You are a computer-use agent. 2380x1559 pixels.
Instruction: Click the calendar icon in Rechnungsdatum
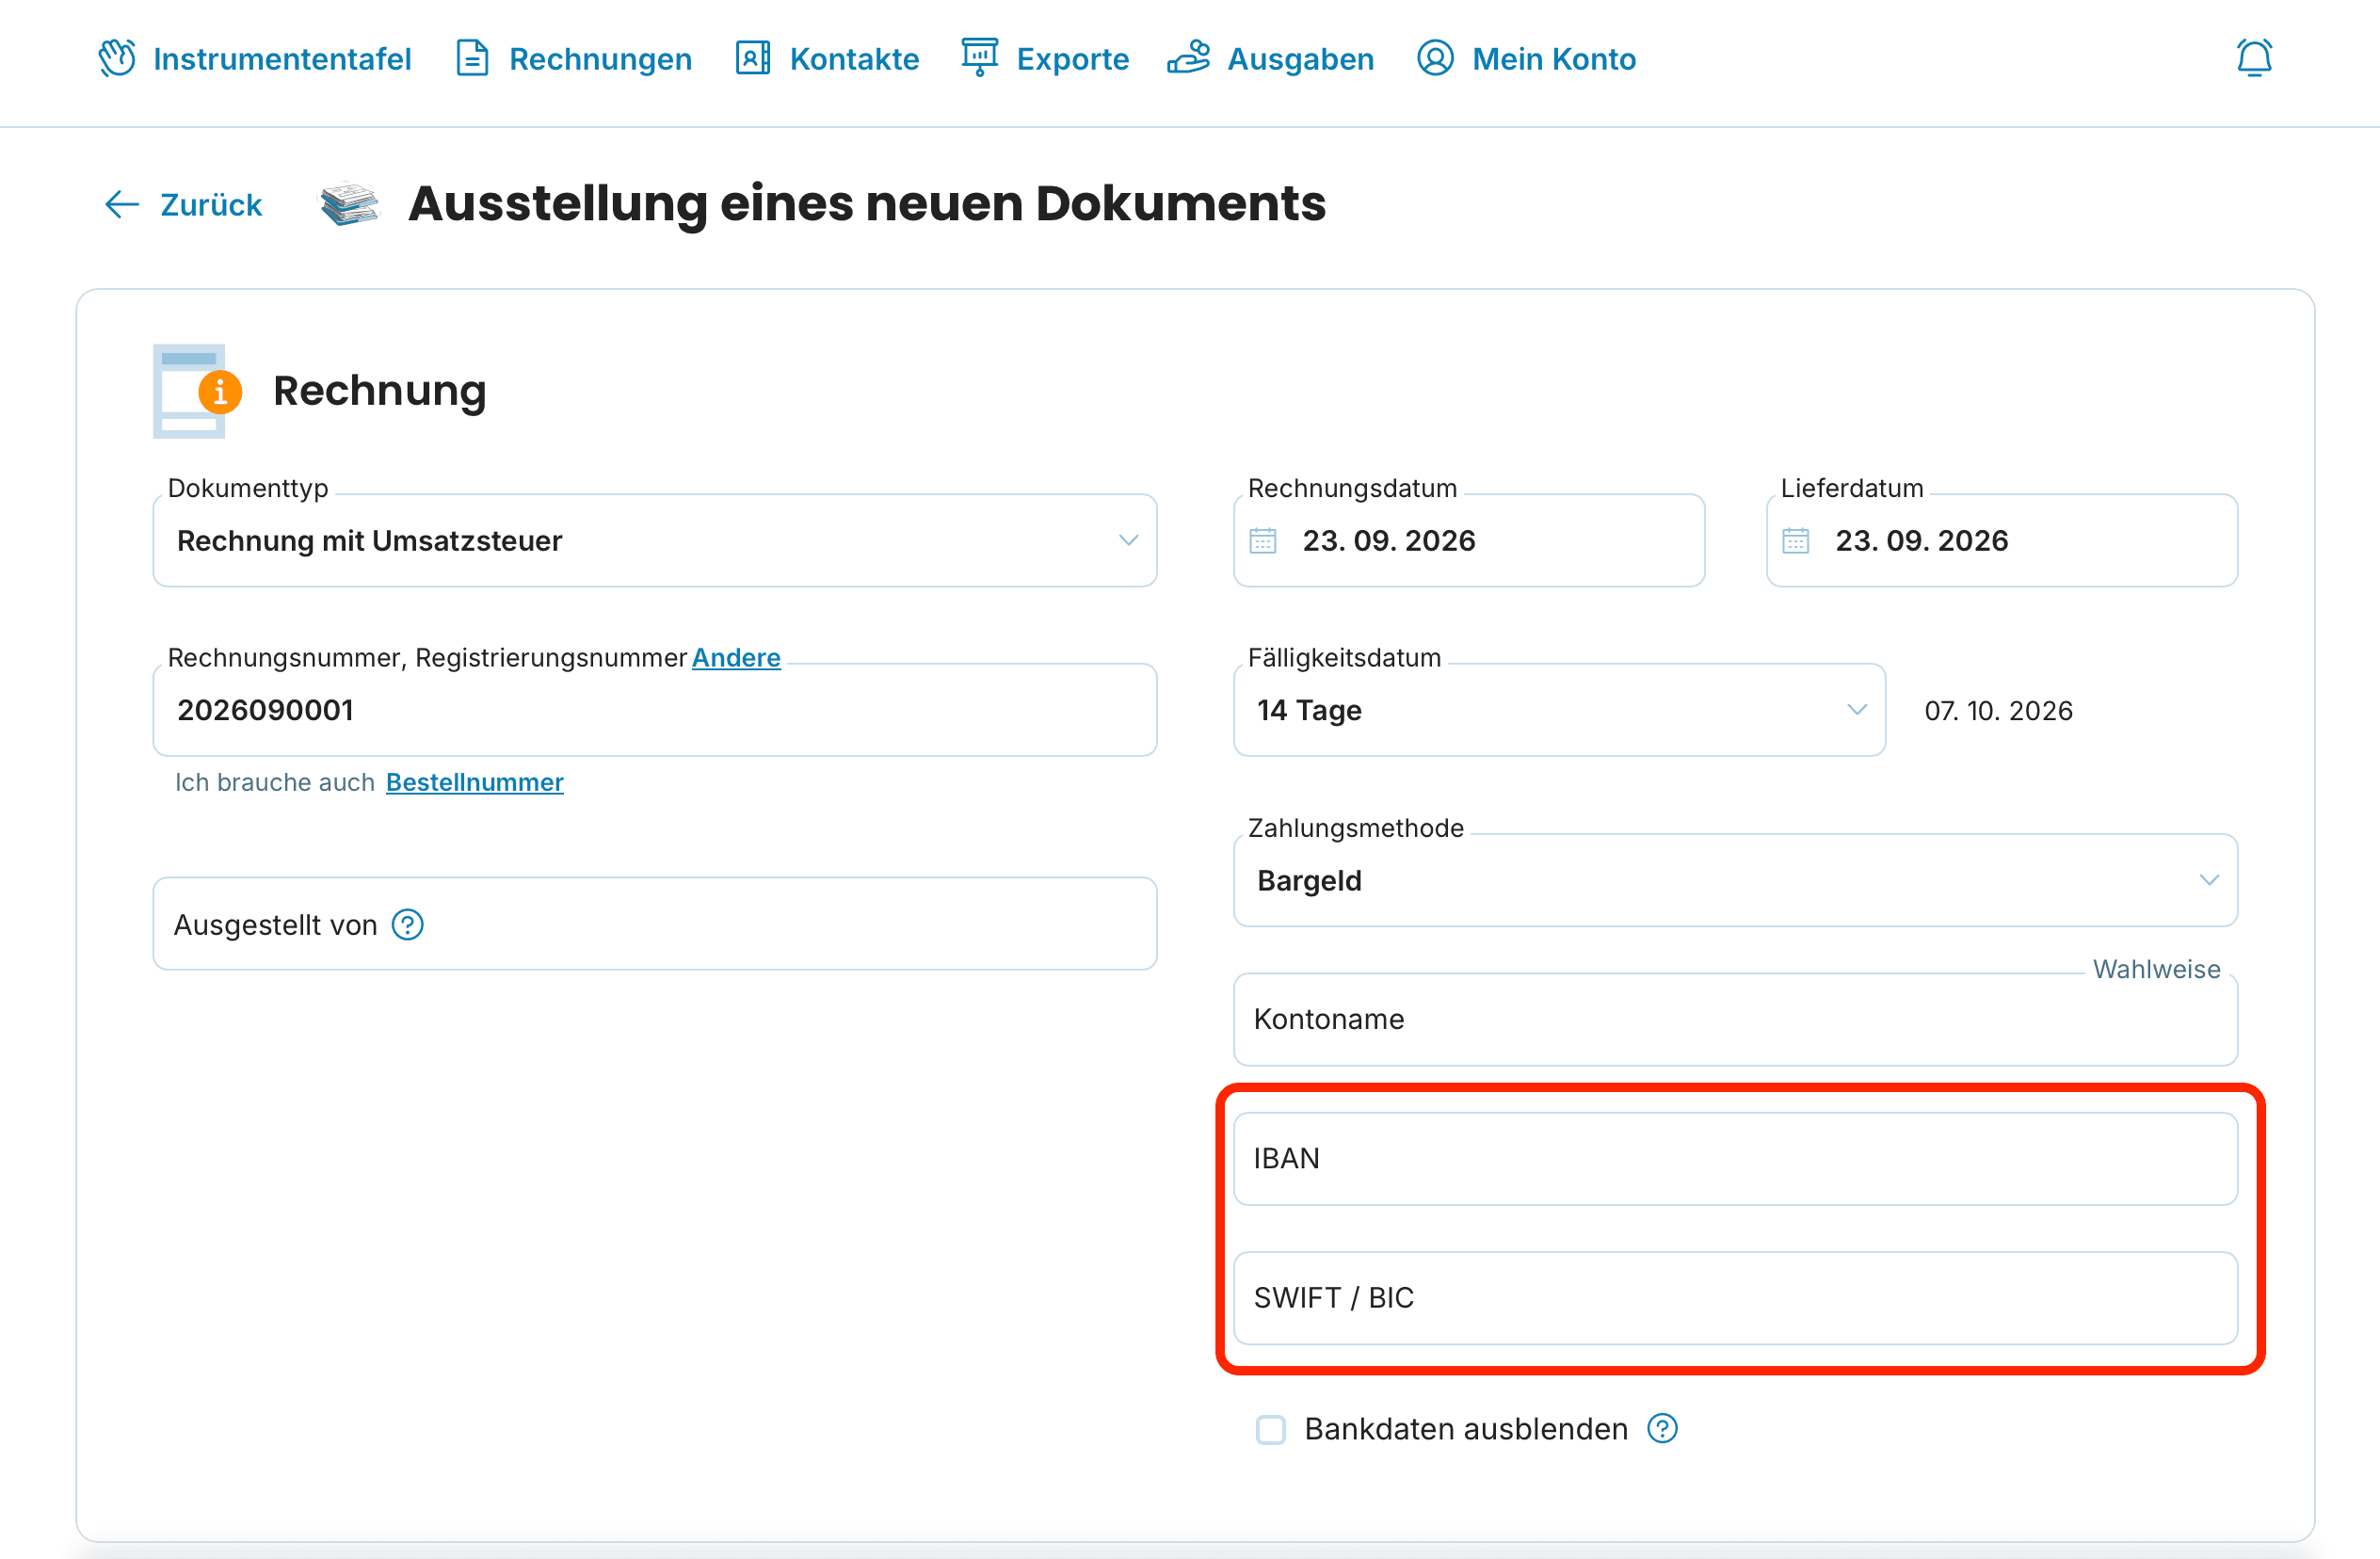click(1263, 541)
